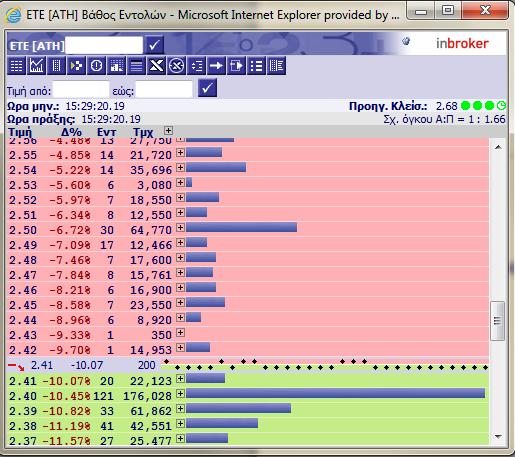Expand the 2.41 bid row
The height and width of the screenshot is (457, 515).
[x=180, y=378]
